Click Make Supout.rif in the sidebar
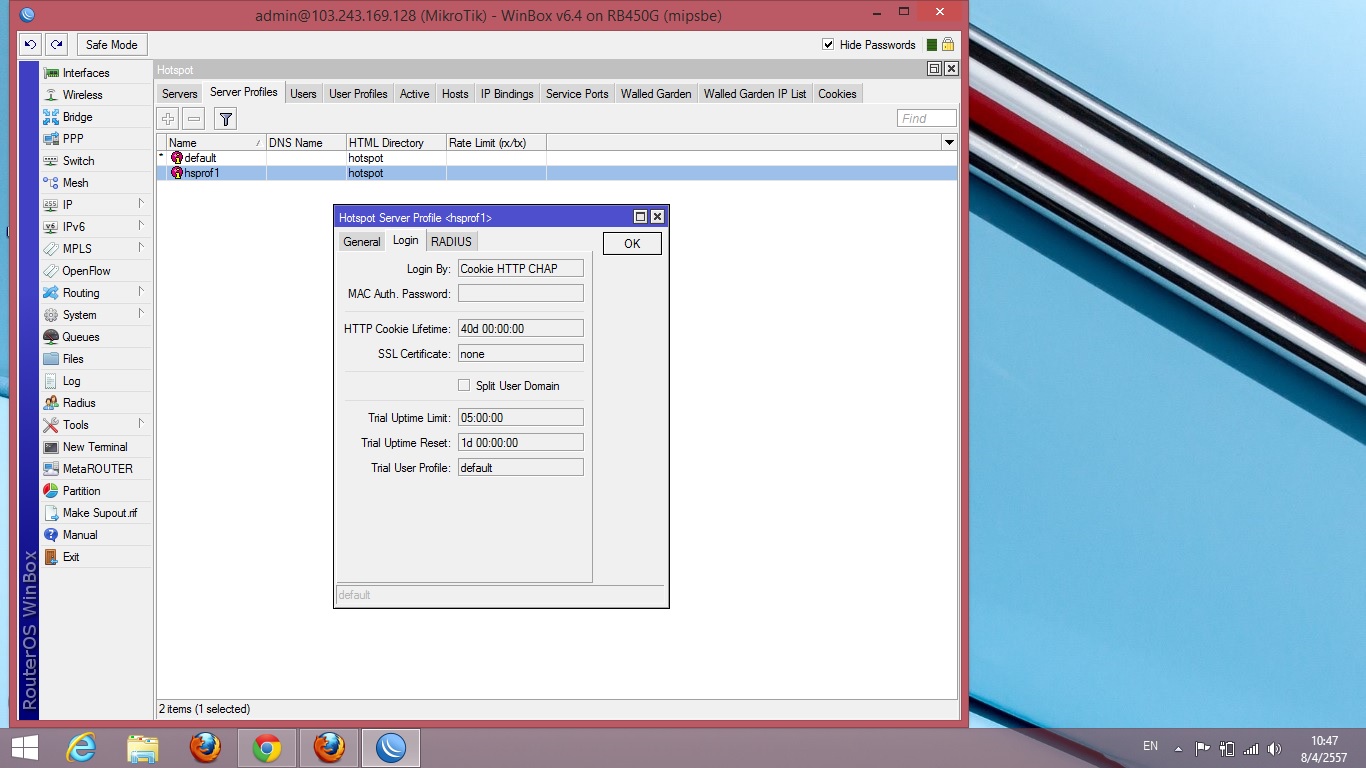 tap(100, 513)
